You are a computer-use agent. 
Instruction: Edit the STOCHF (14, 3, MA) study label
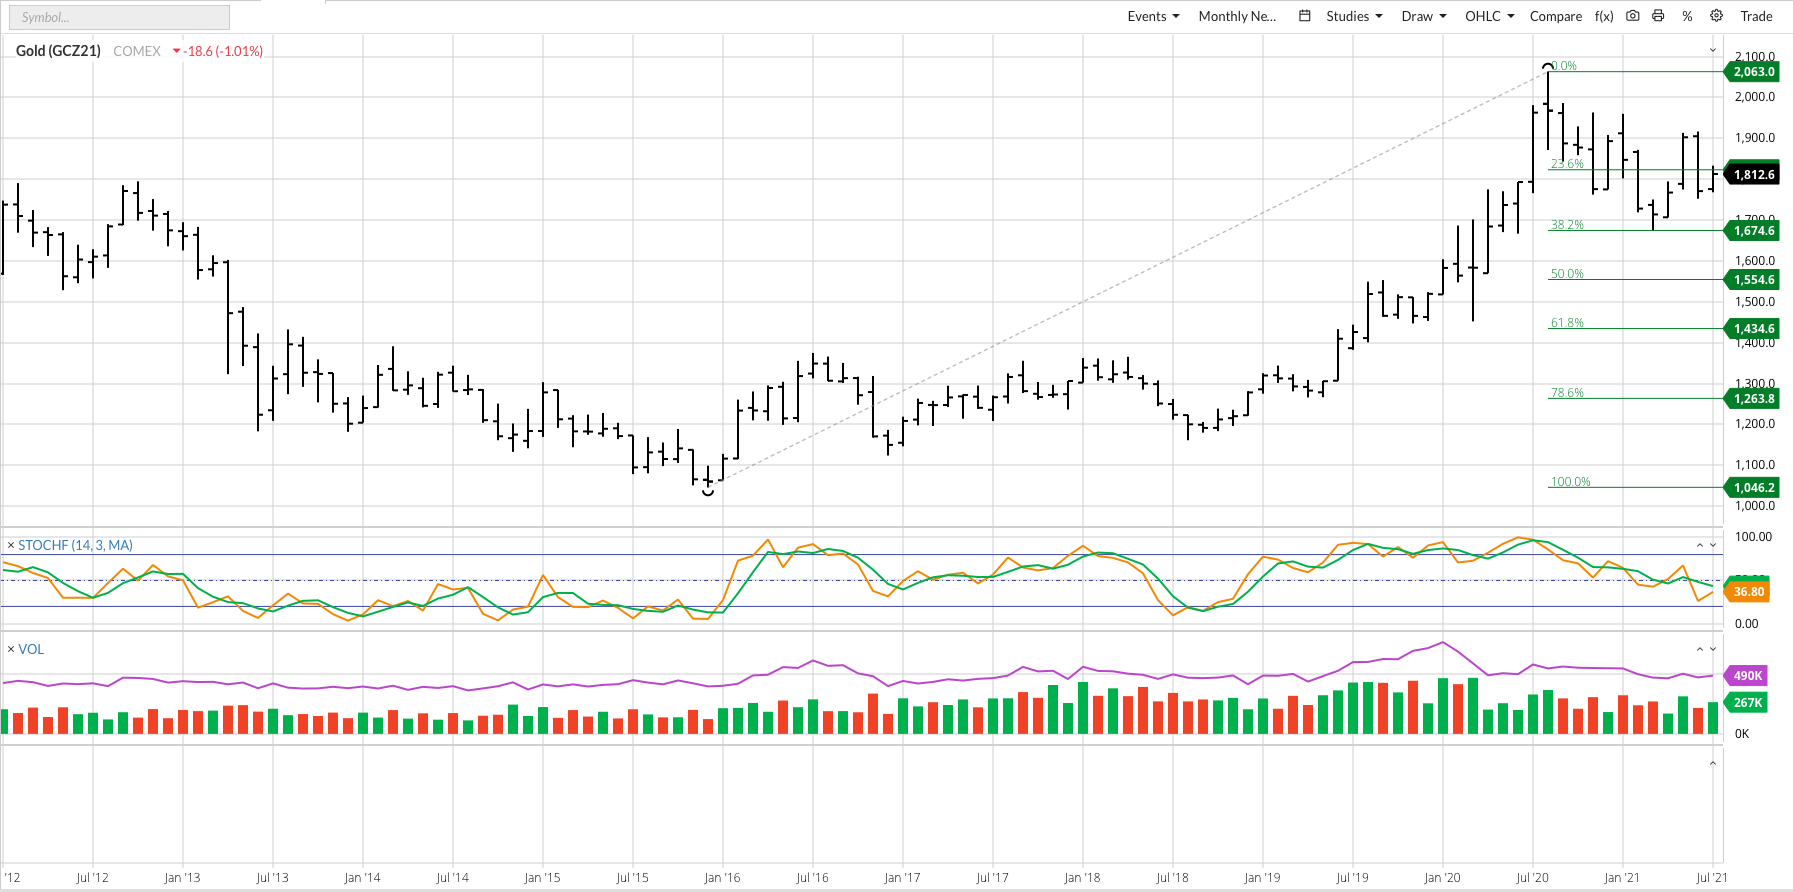coord(75,545)
